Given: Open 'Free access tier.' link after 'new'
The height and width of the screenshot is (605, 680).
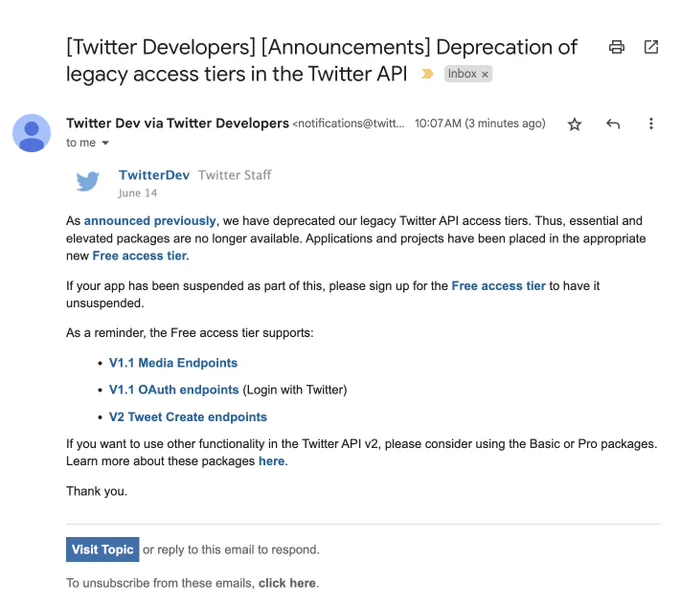Looking at the screenshot, I should [141, 256].
